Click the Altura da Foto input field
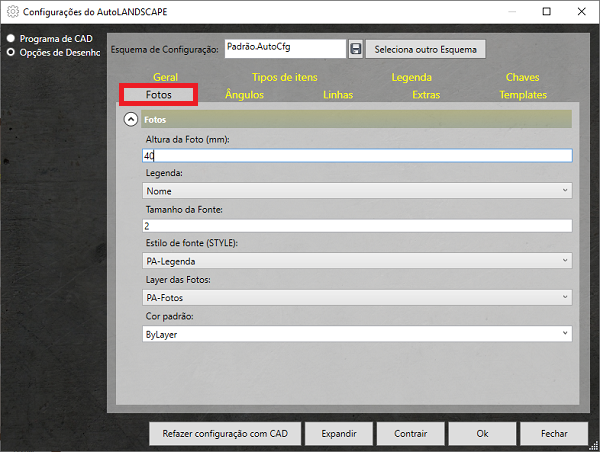 click(x=357, y=156)
